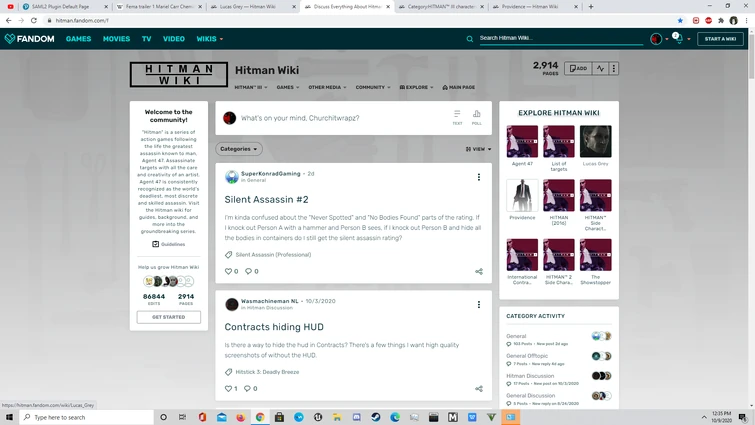The height and width of the screenshot is (425, 755).
Task: Open the user avatar menu in header
Action: click(656, 39)
